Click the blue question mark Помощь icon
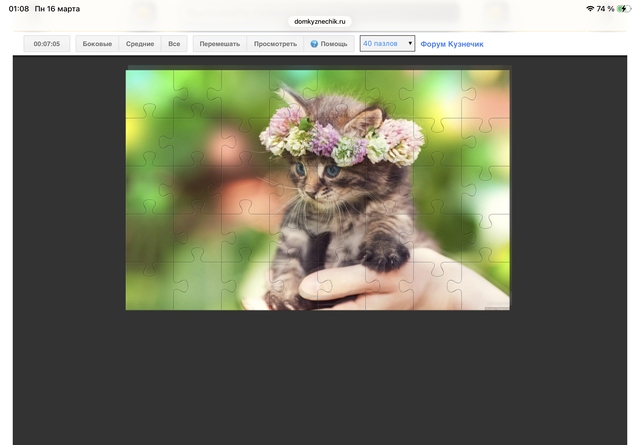 (x=314, y=44)
